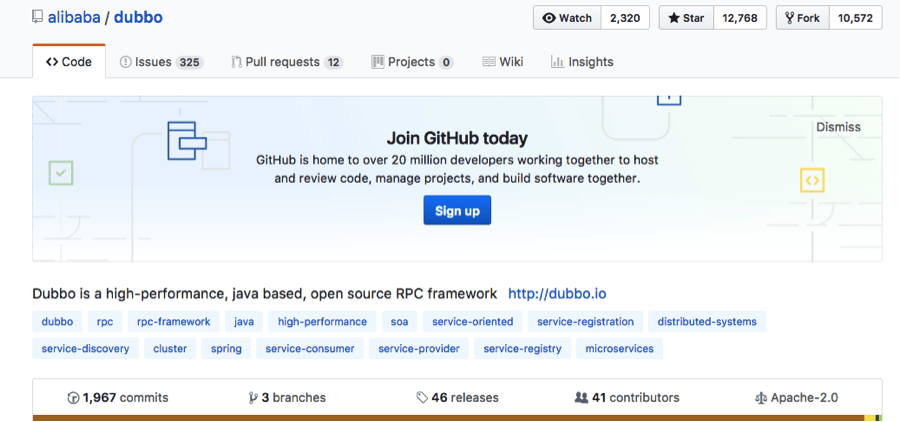900x422 pixels.
Task: Click the spring topic tag
Action: point(226,349)
